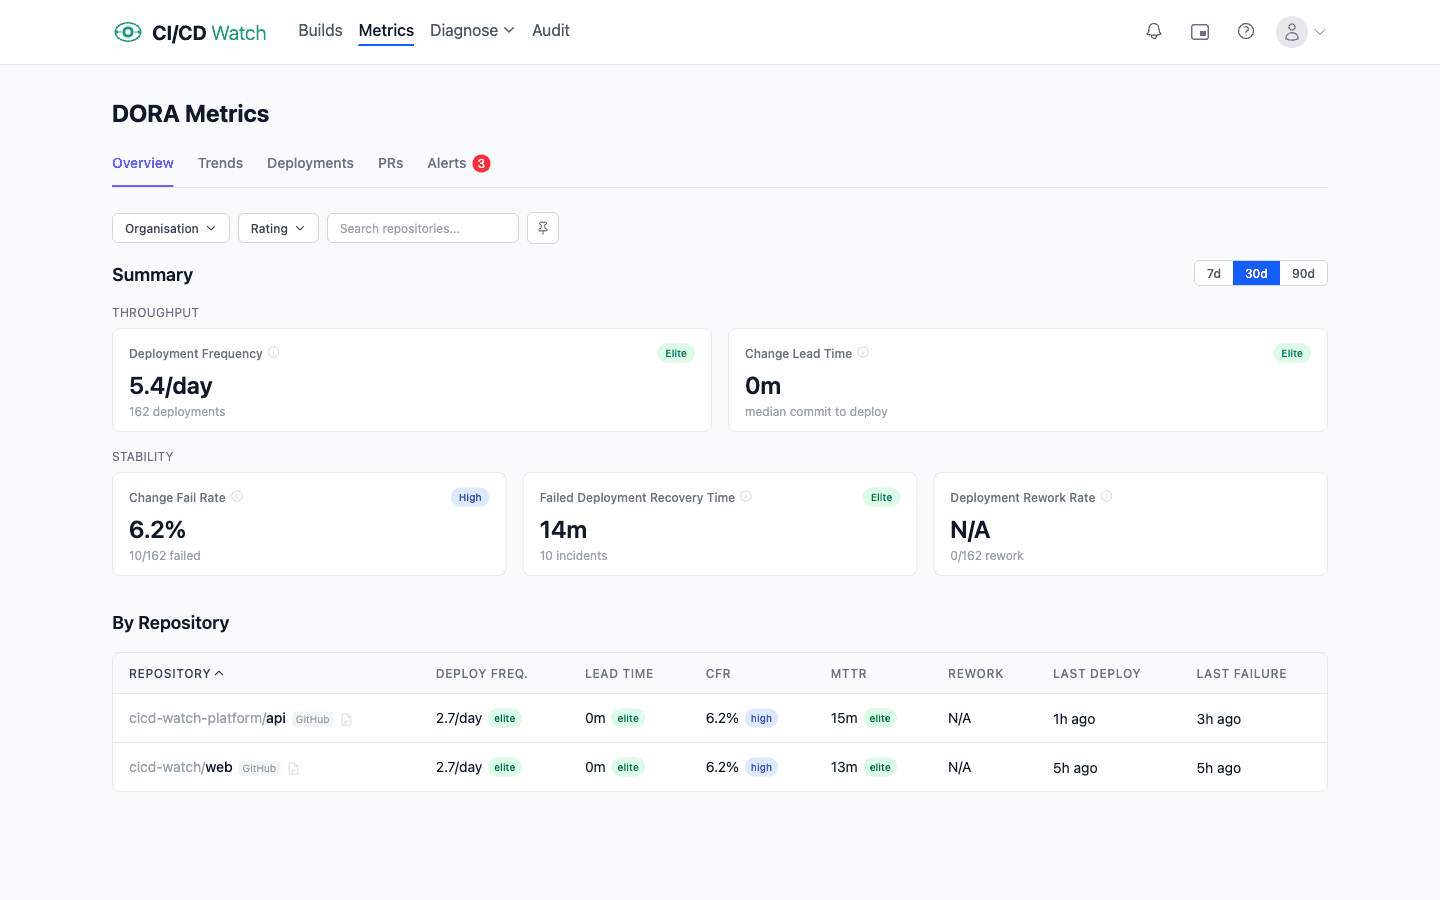Screen dimensions: 1440x900
Task: Click the Deployment Frequency info icon
Action: pyautogui.click(x=274, y=352)
